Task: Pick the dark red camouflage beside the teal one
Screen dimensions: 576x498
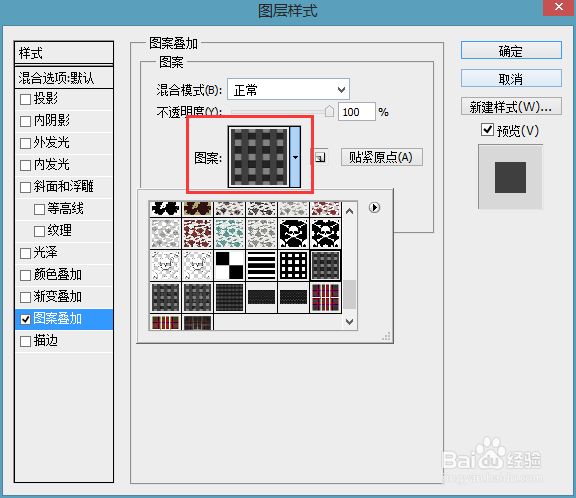Action: point(197,234)
